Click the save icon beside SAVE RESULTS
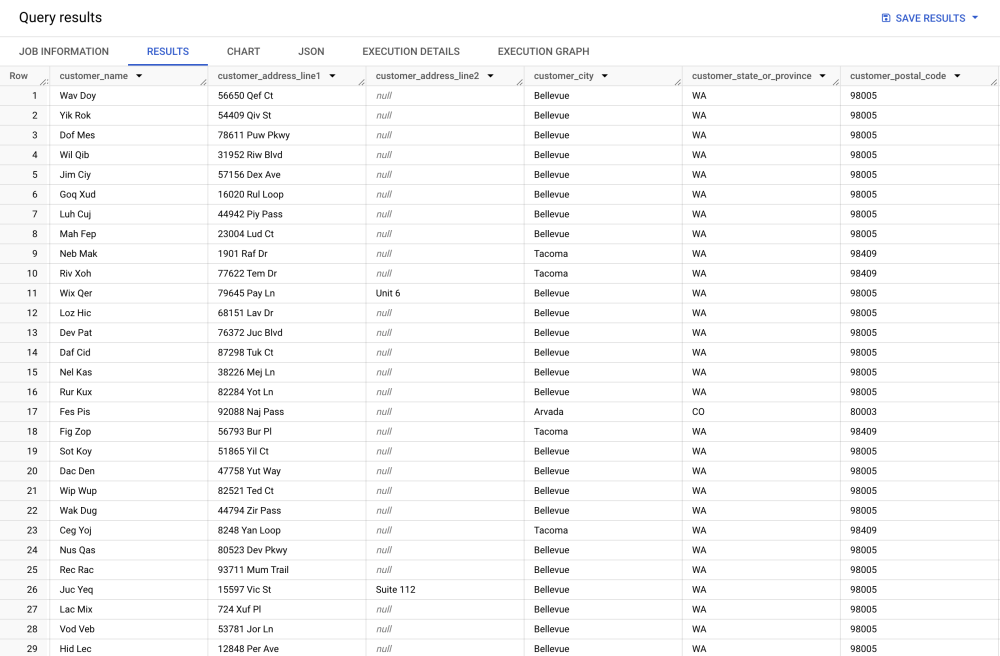Screen dimensions: 1000x656 [x=886, y=18]
